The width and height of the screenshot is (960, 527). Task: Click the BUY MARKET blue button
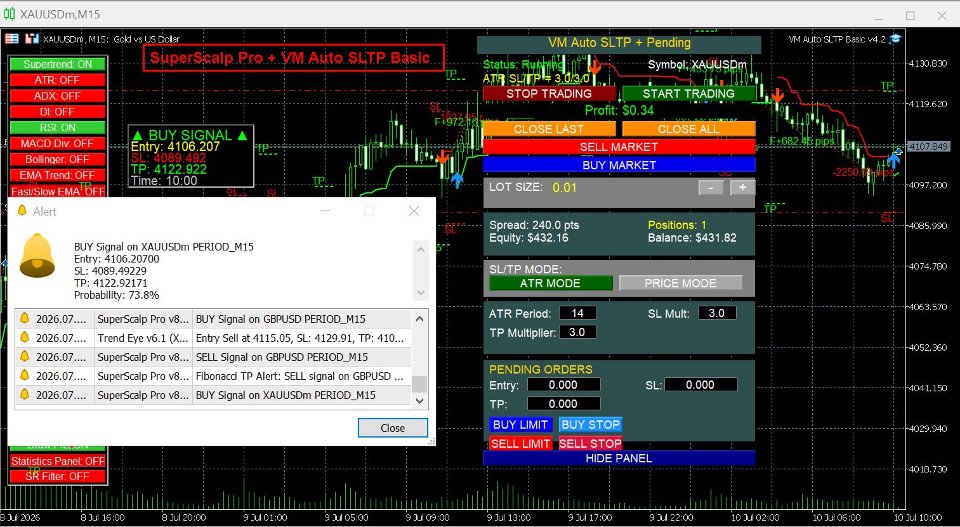pos(619,165)
